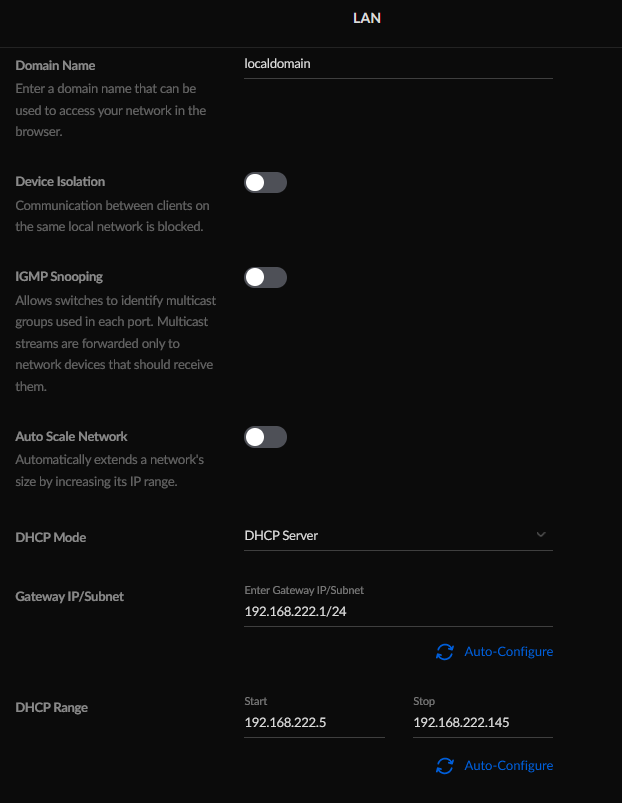
Task: Click the Gateway IP/Subnet label
Action: click(x=70, y=597)
